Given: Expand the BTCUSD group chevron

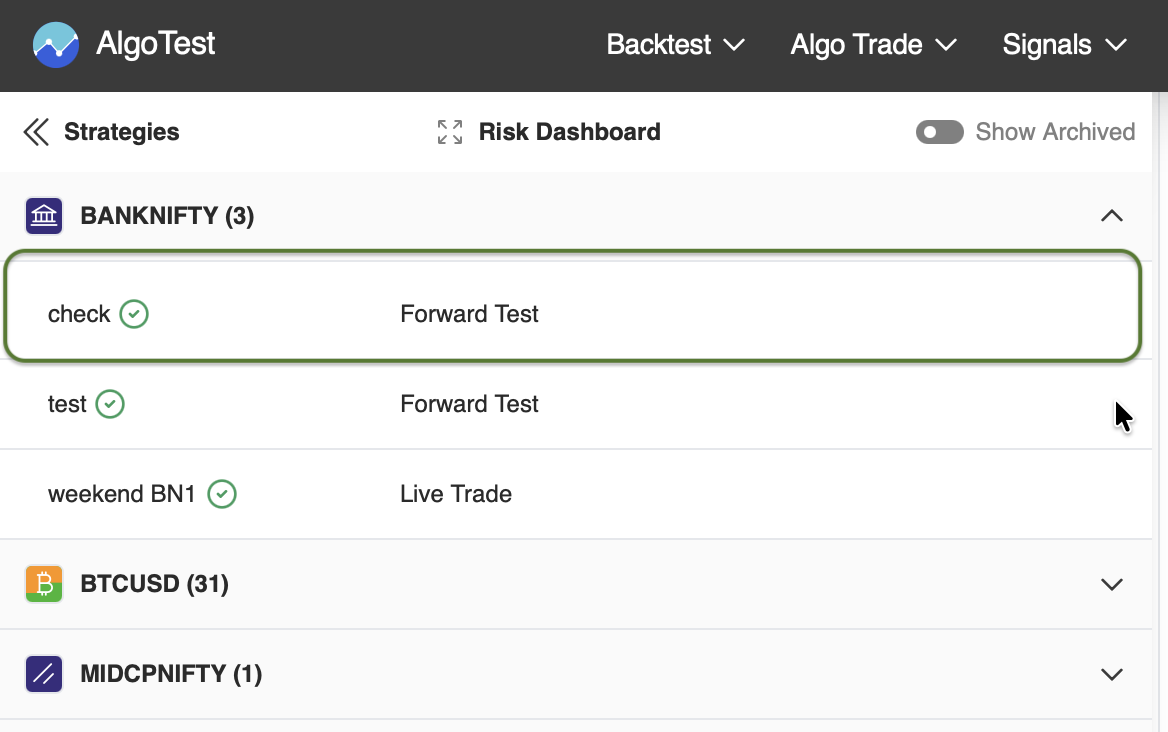Looking at the screenshot, I should [x=1111, y=584].
